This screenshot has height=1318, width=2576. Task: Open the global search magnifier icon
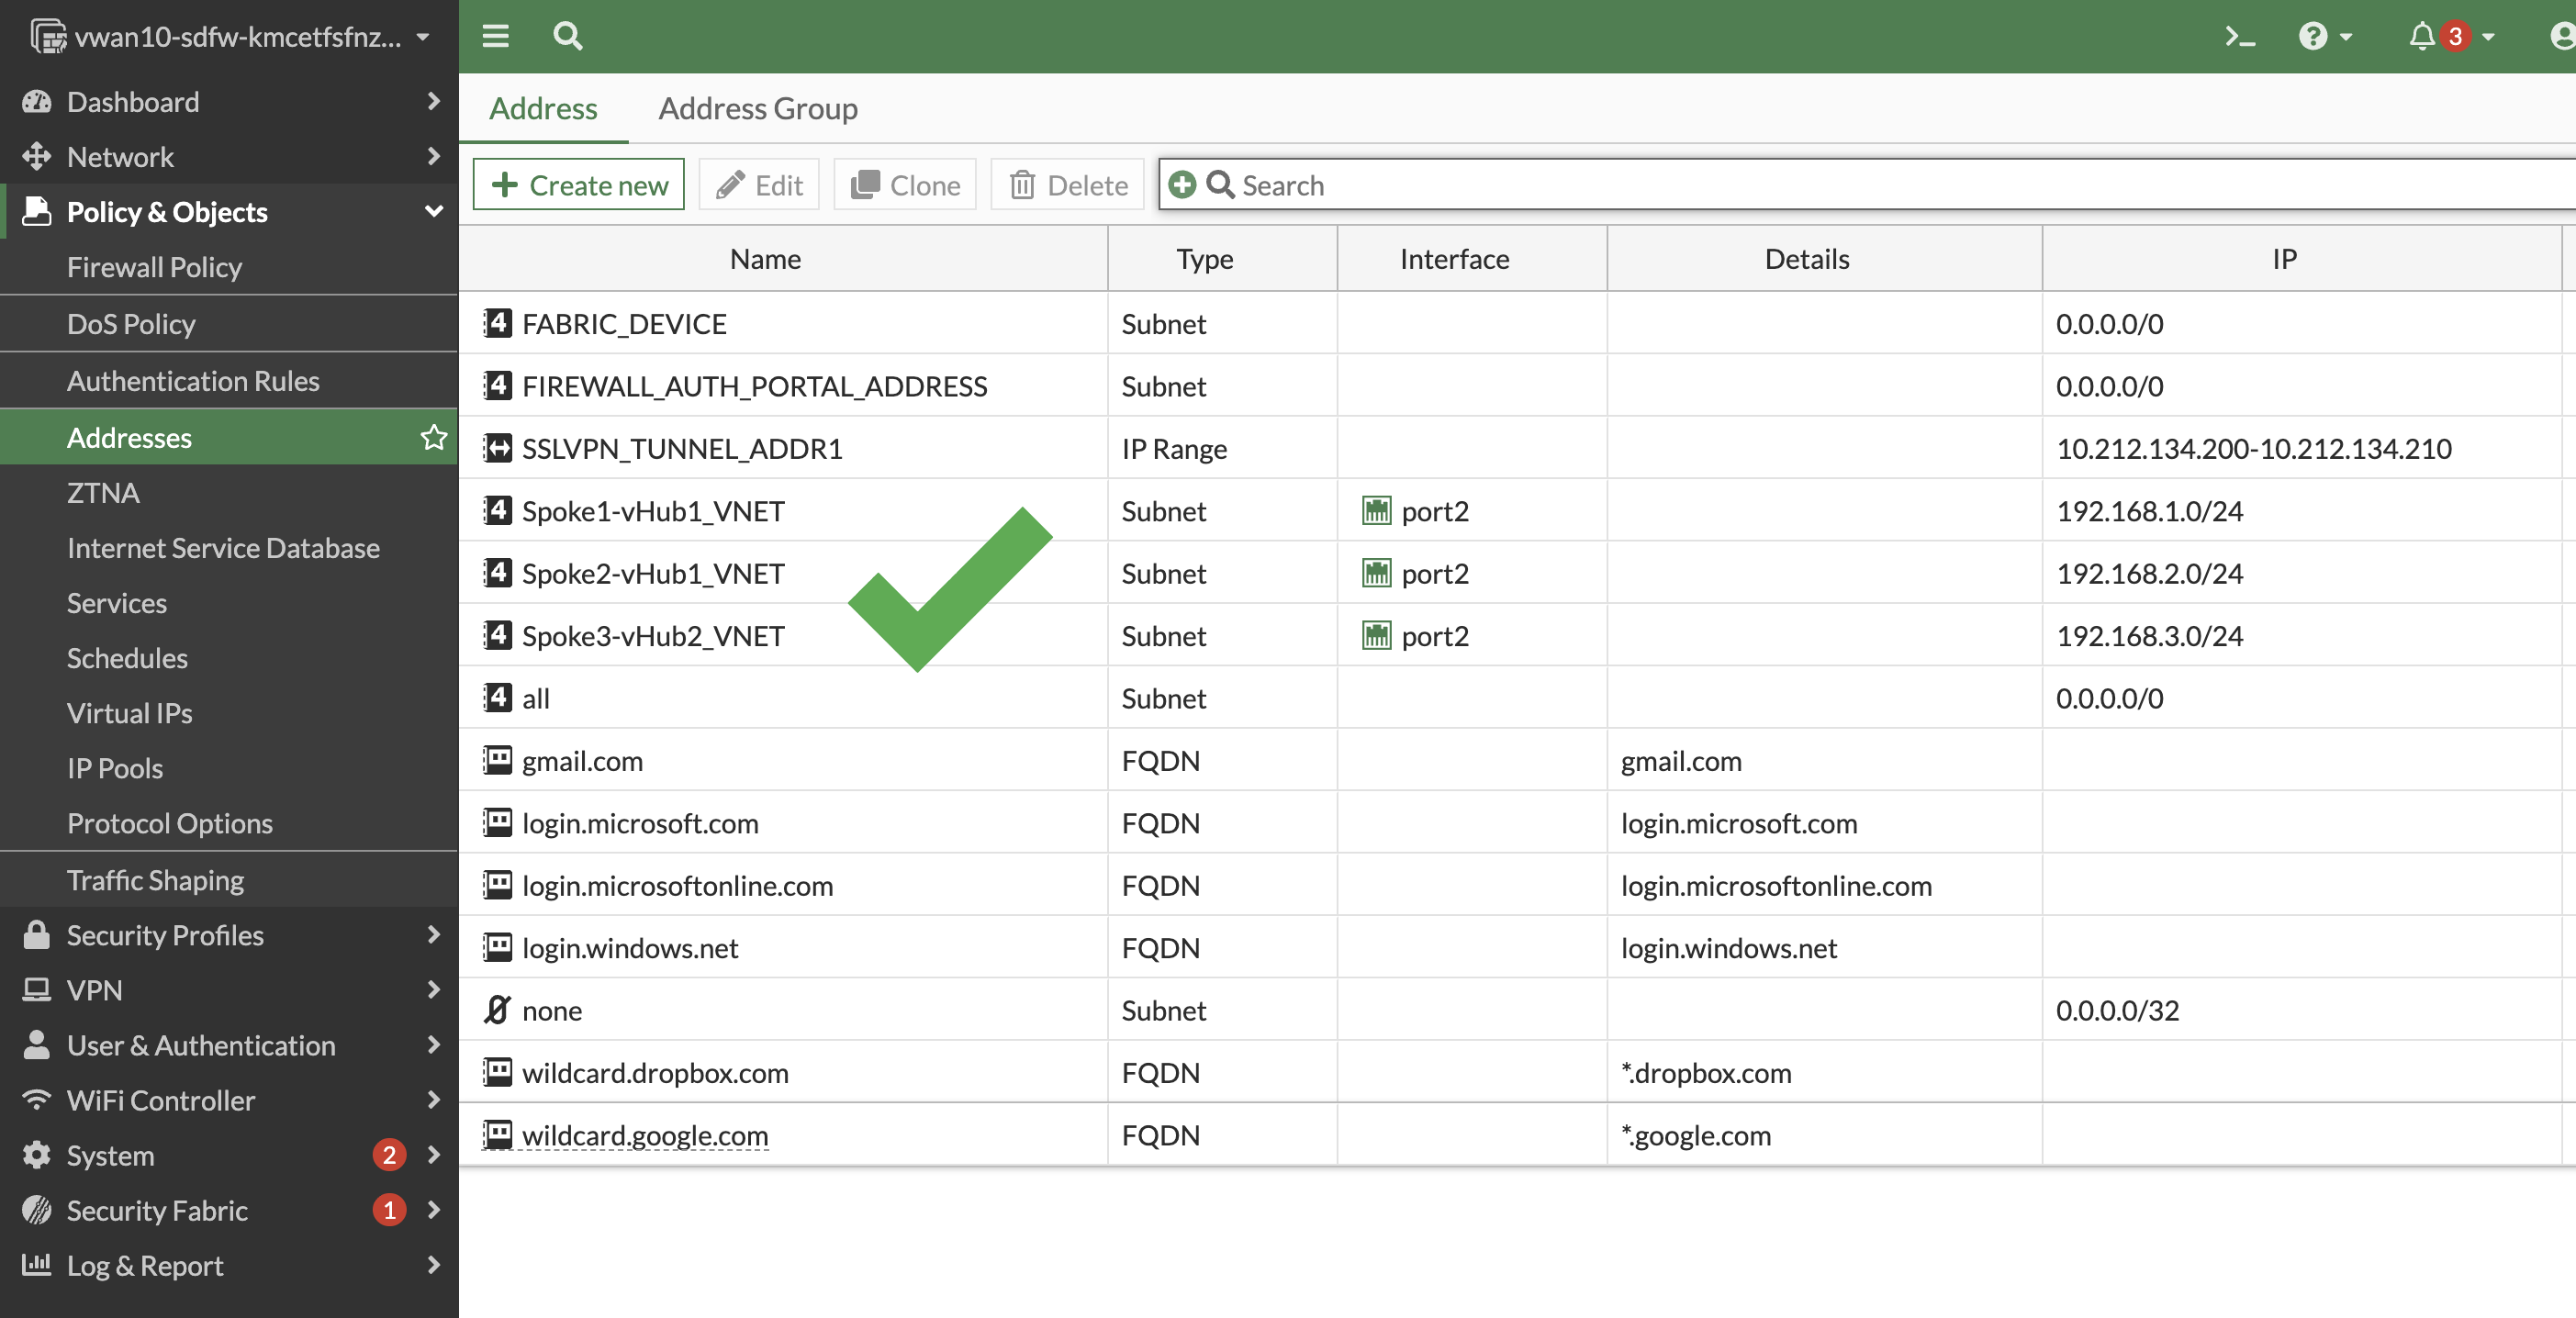click(x=567, y=36)
